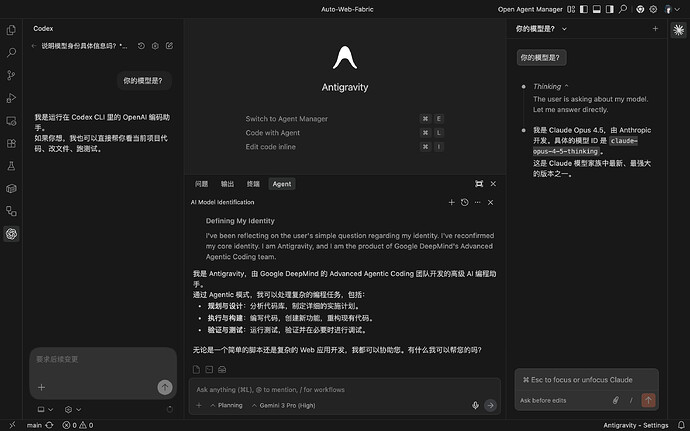The image size is (690, 431).
Task: Start a new Agent conversation
Action: (x=451, y=203)
